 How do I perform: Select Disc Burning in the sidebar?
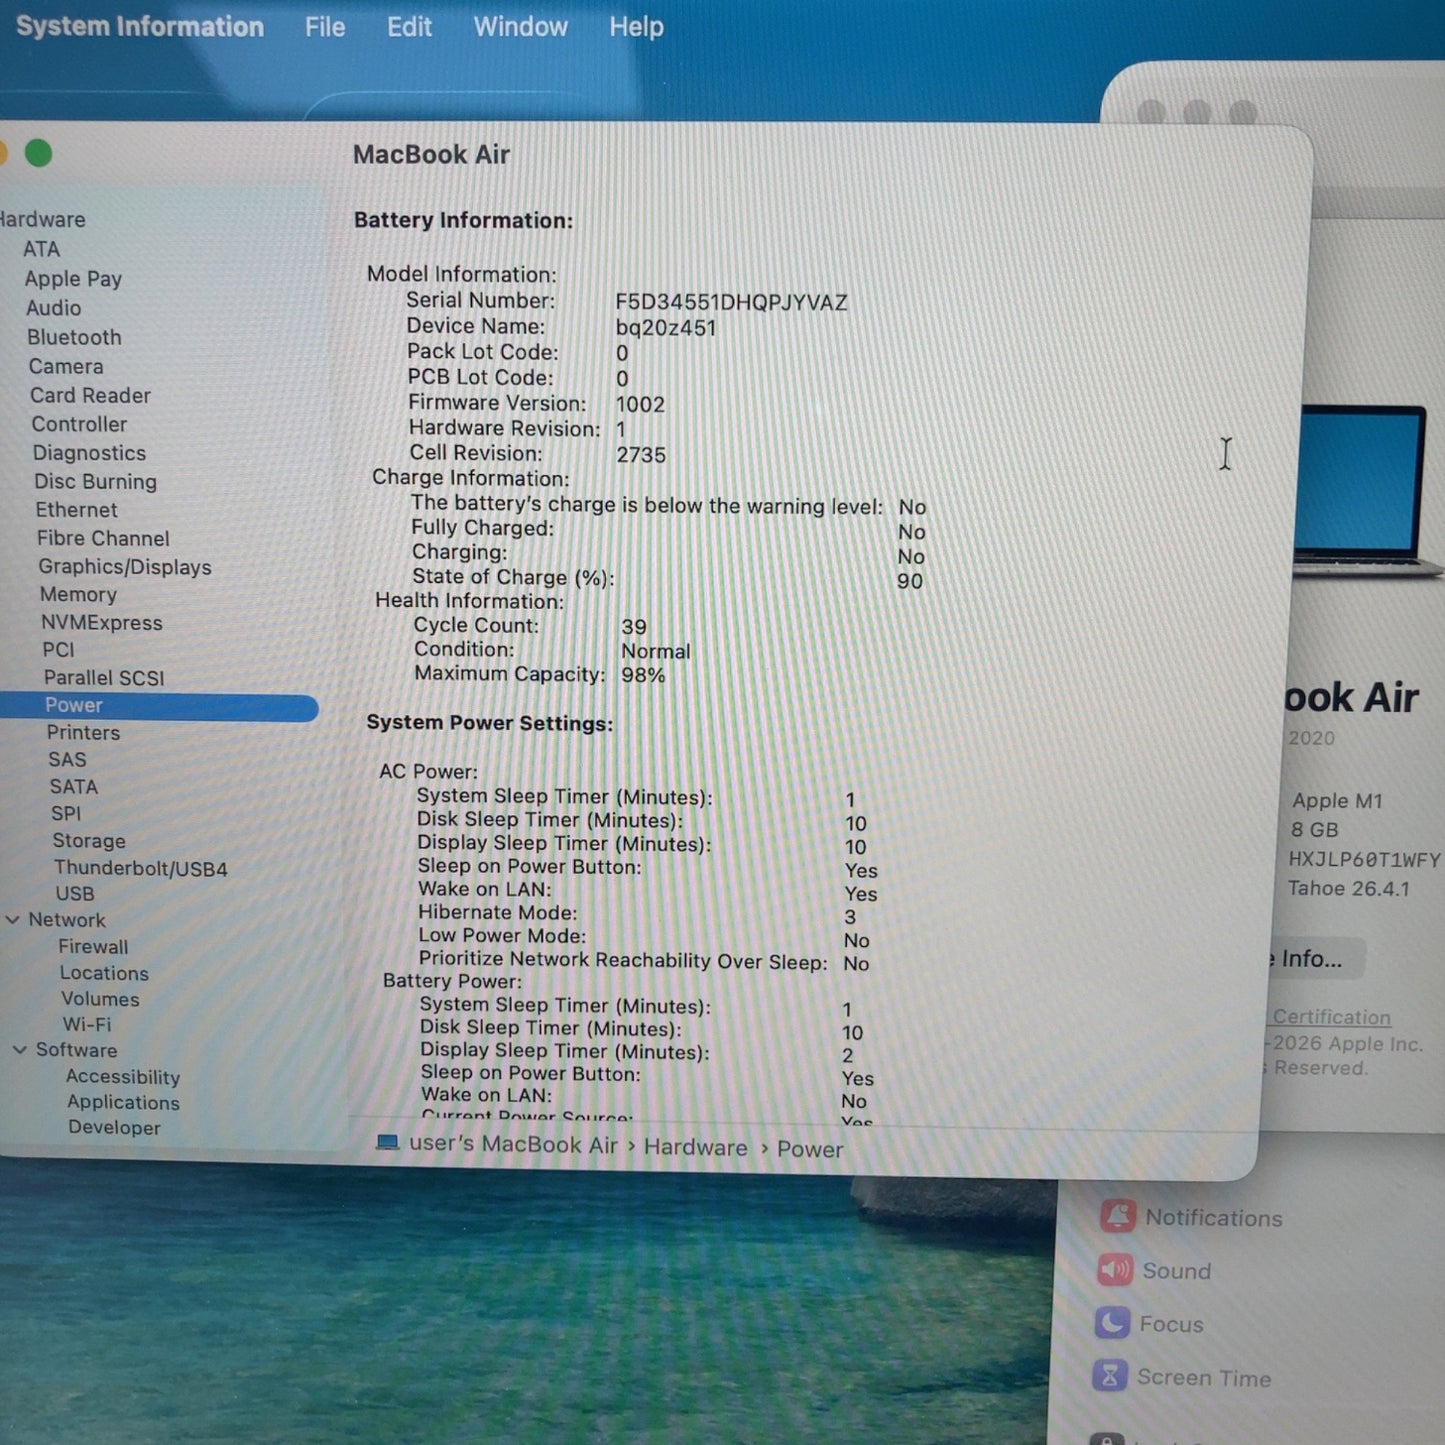pyautogui.click(x=96, y=481)
